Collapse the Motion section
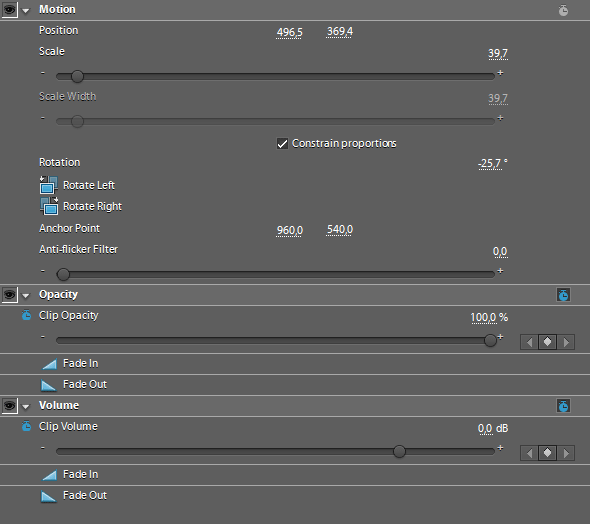The image size is (590, 524). 26,11
